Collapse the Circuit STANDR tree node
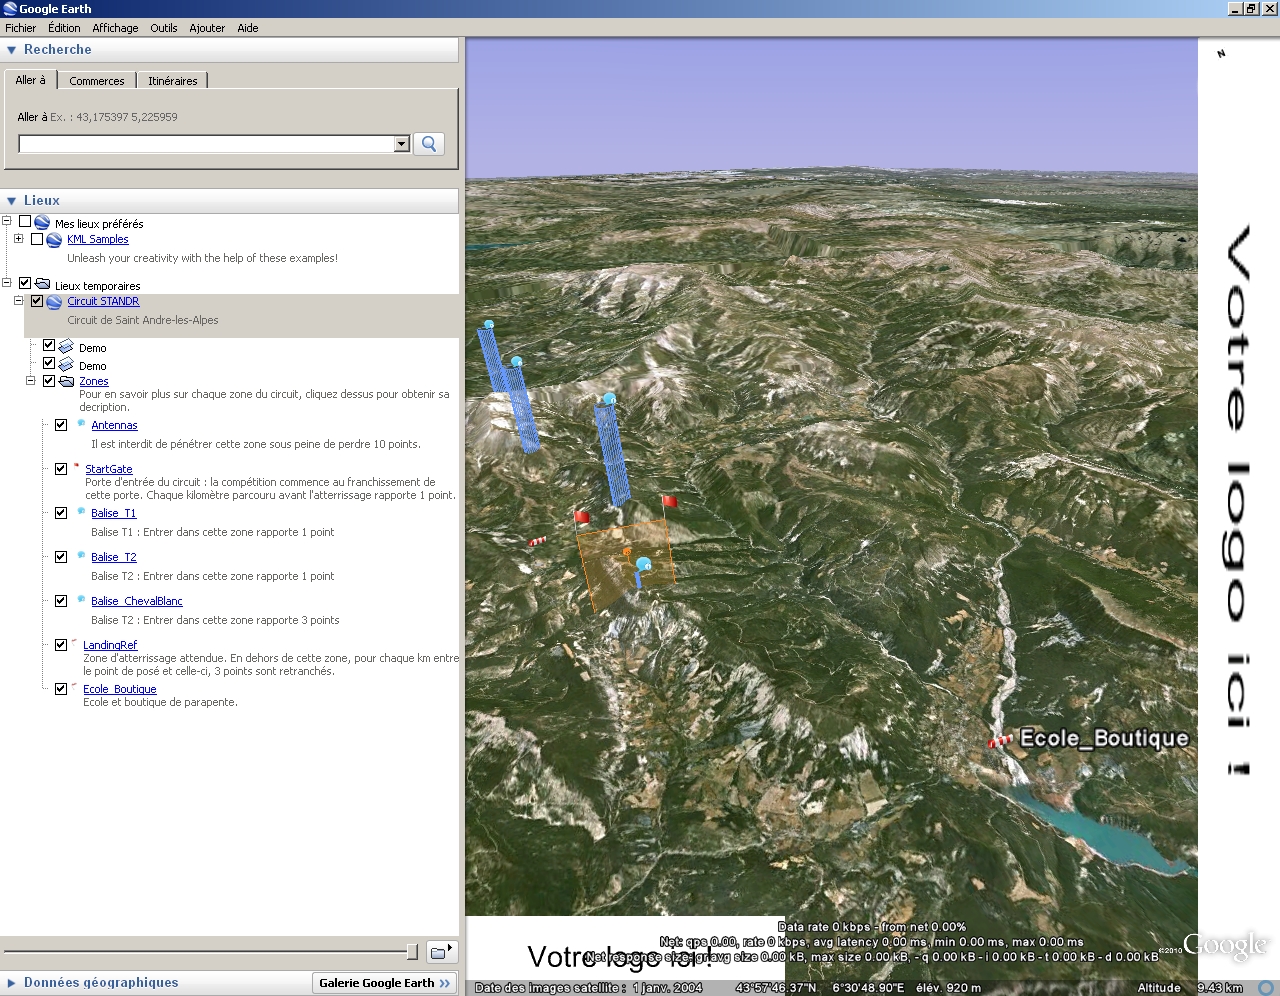Screen dimensions: 1280x996 point(18,301)
